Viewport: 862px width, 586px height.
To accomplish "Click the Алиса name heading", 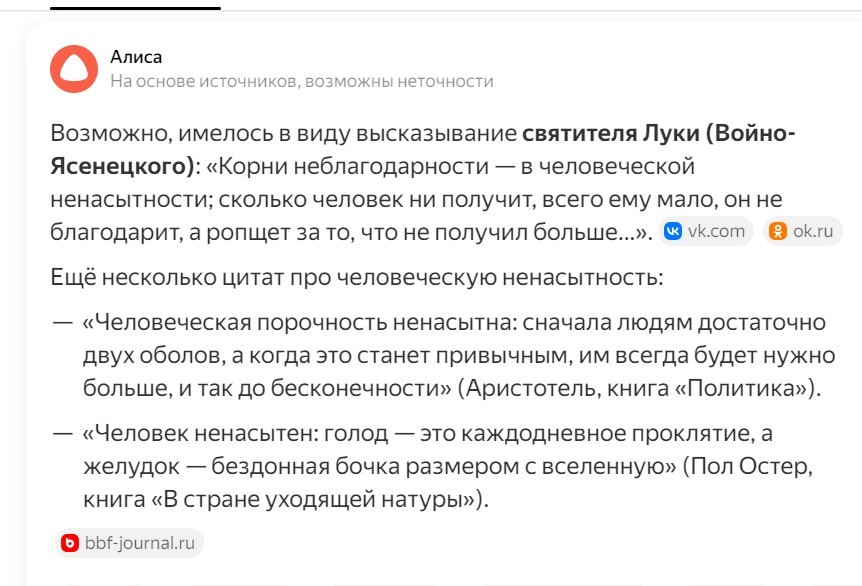I will [x=135, y=57].
